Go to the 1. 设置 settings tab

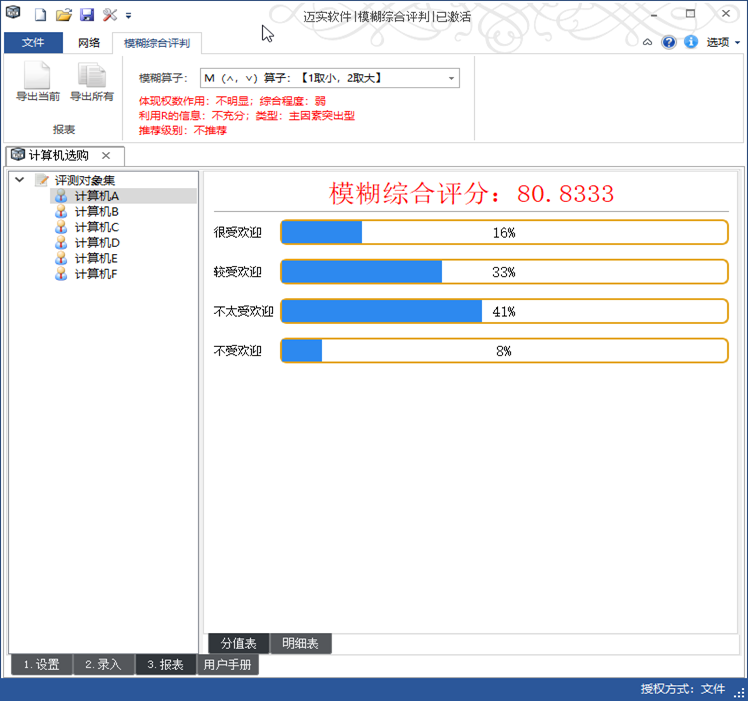pos(41,665)
